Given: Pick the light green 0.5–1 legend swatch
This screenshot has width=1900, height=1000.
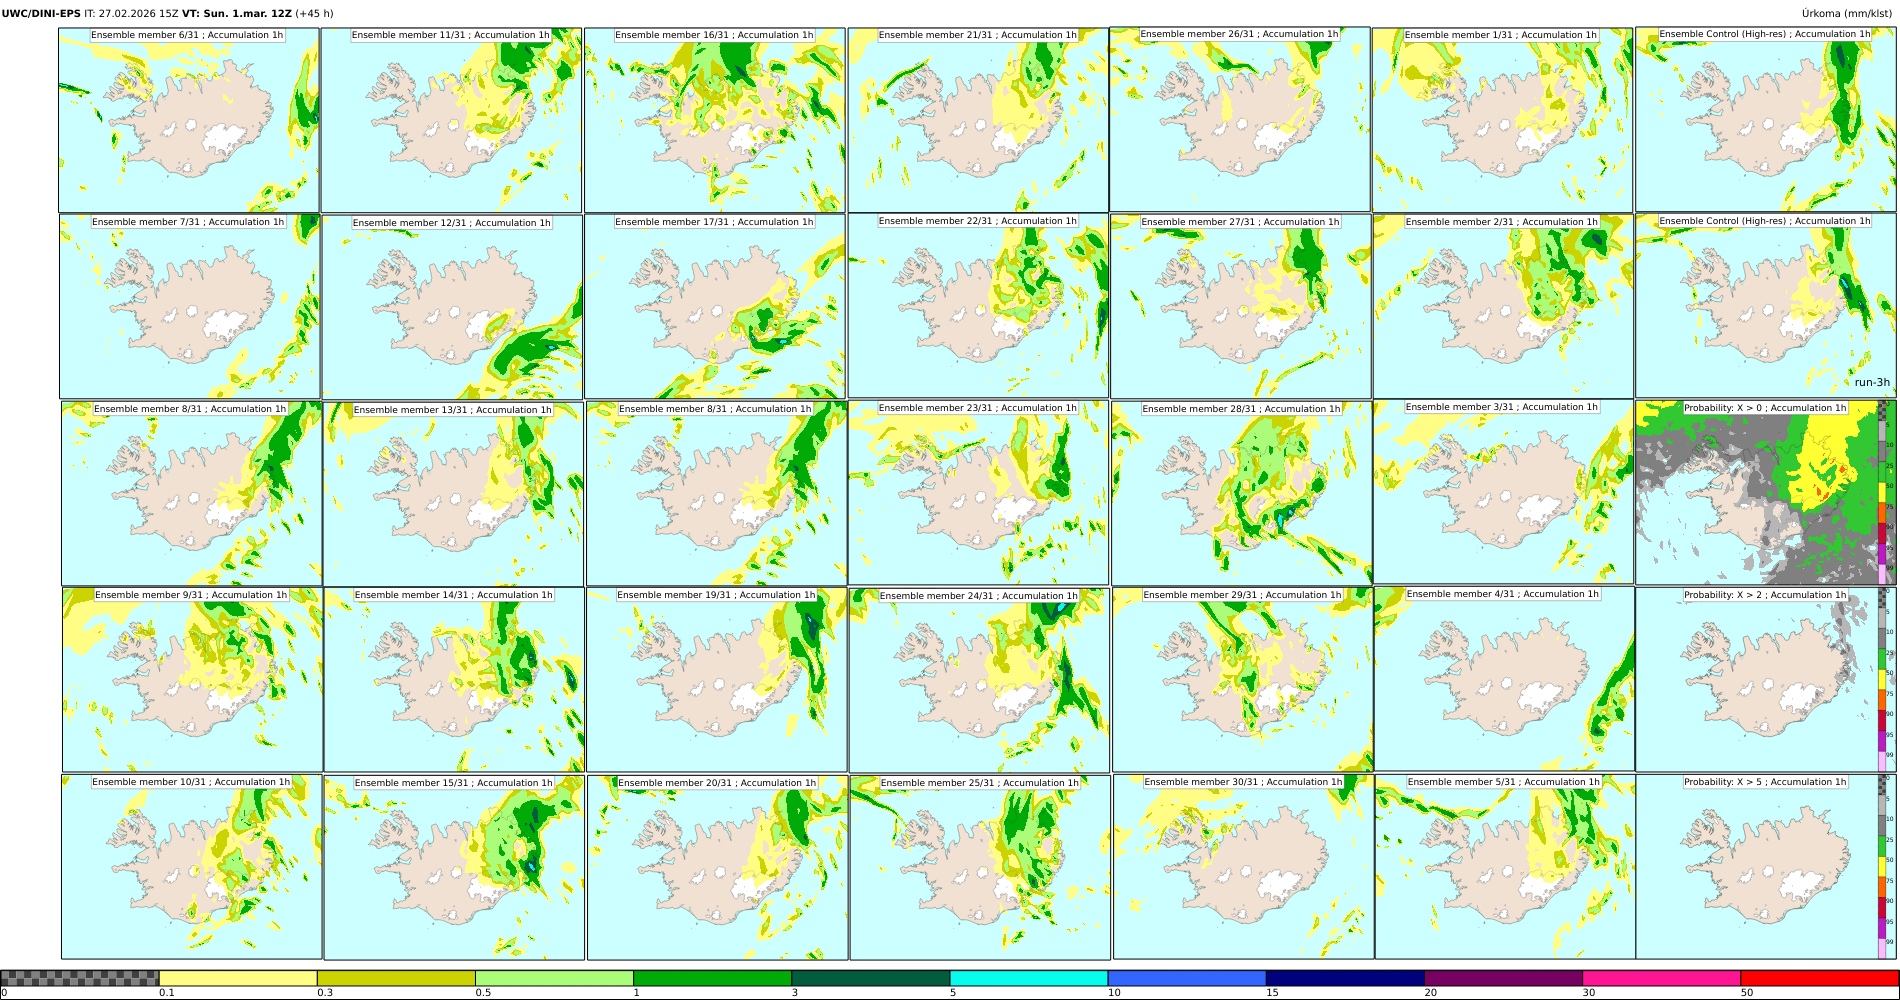Looking at the screenshot, I should point(554,978).
